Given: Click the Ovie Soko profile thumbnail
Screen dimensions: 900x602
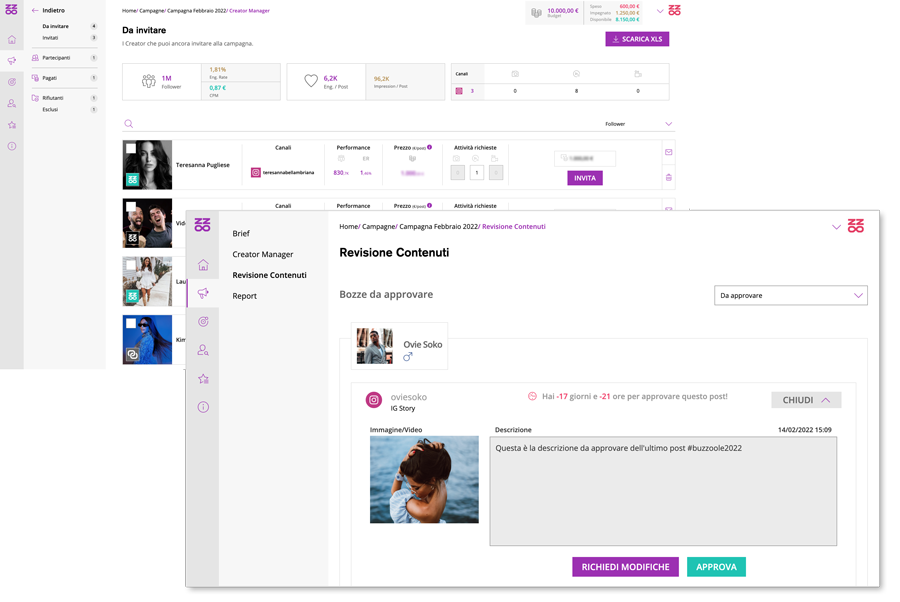Looking at the screenshot, I should coord(375,346).
